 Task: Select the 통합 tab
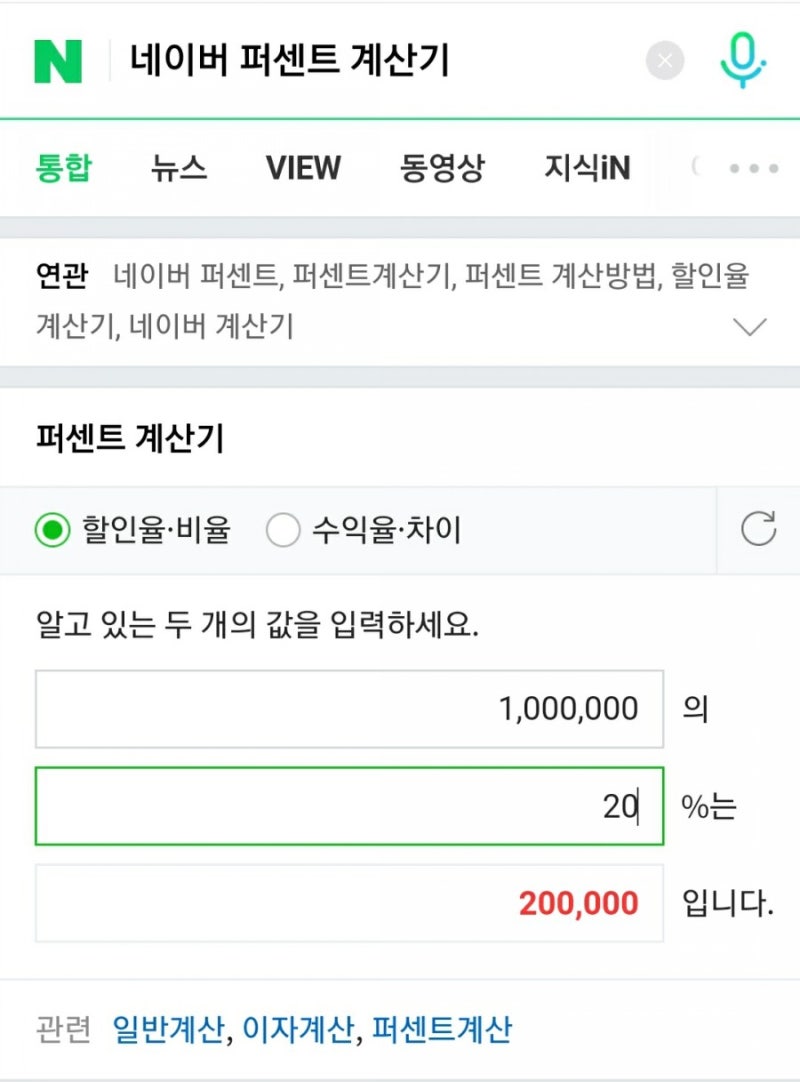pos(64,168)
